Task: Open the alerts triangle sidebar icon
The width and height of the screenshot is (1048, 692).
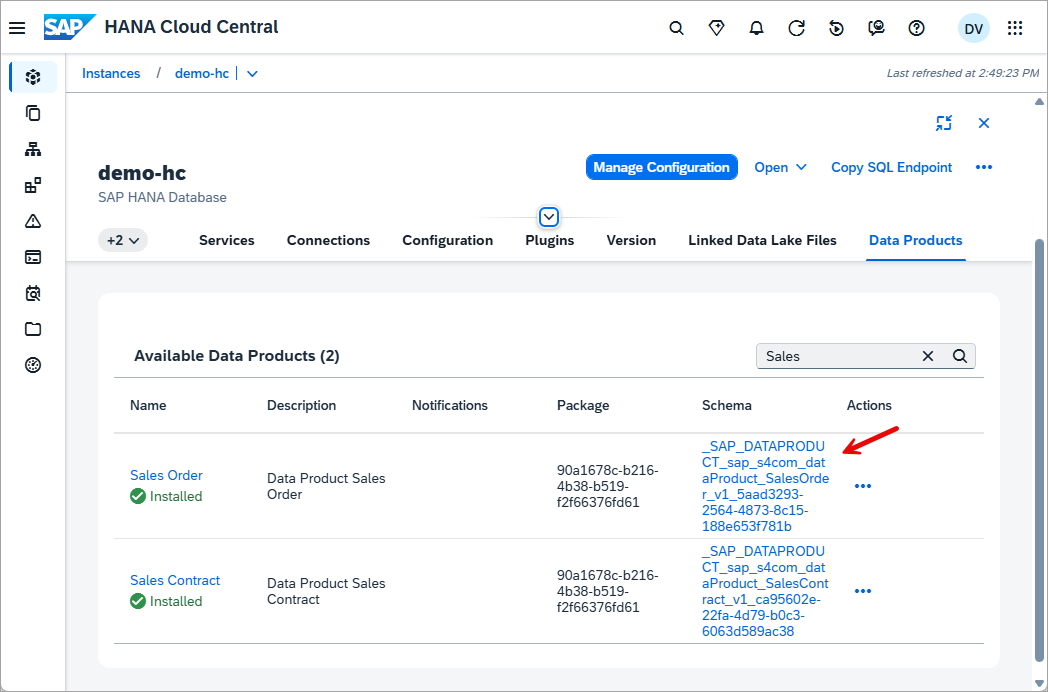Action: click(x=33, y=221)
